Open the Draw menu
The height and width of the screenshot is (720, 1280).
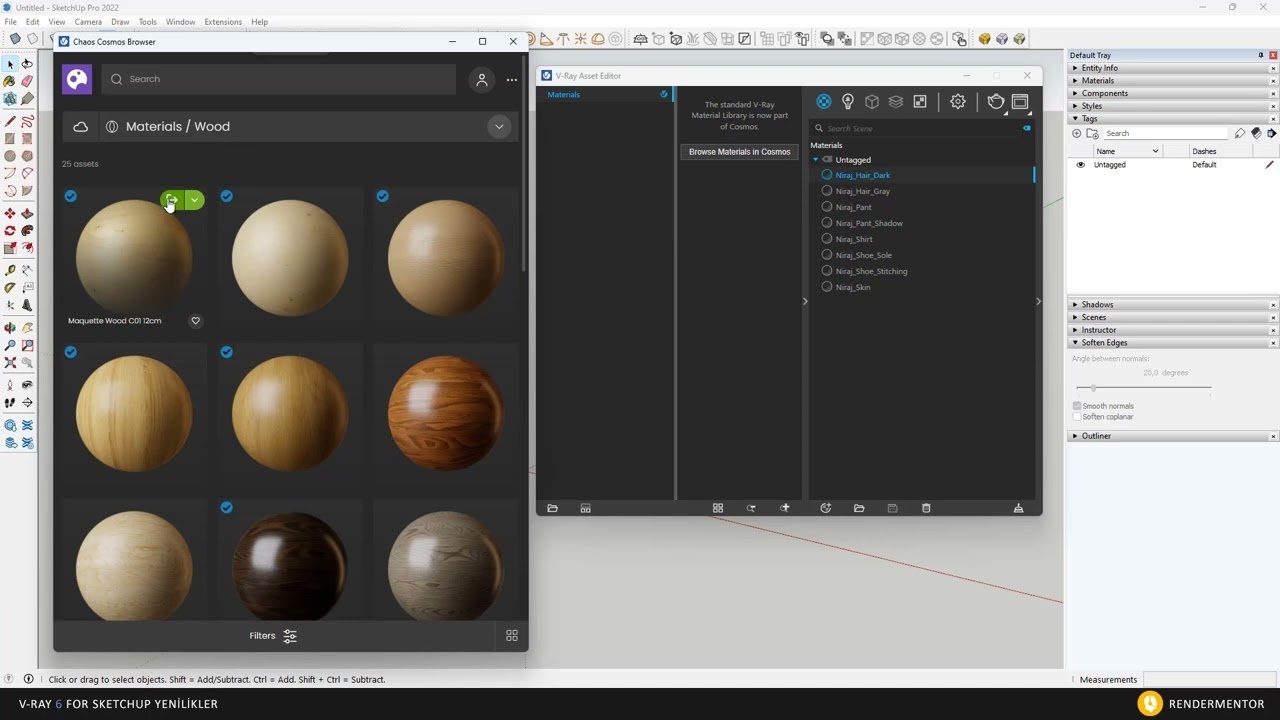click(x=120, y=22)
